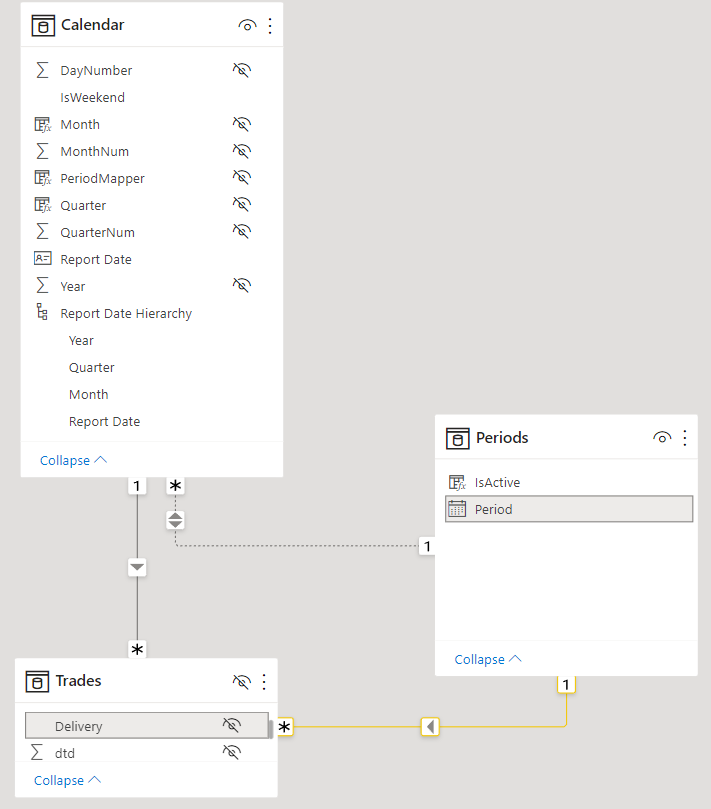
Task: Click sigma icon next to dtd
Action: point(37,752)
